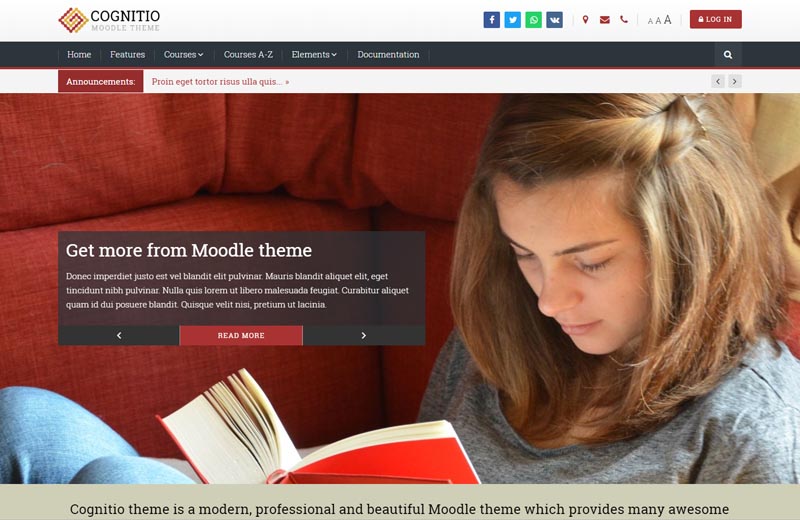Expand the Elements dropdown menu
This screenshot has height=520, width=800.
click(x=314, y=55)
